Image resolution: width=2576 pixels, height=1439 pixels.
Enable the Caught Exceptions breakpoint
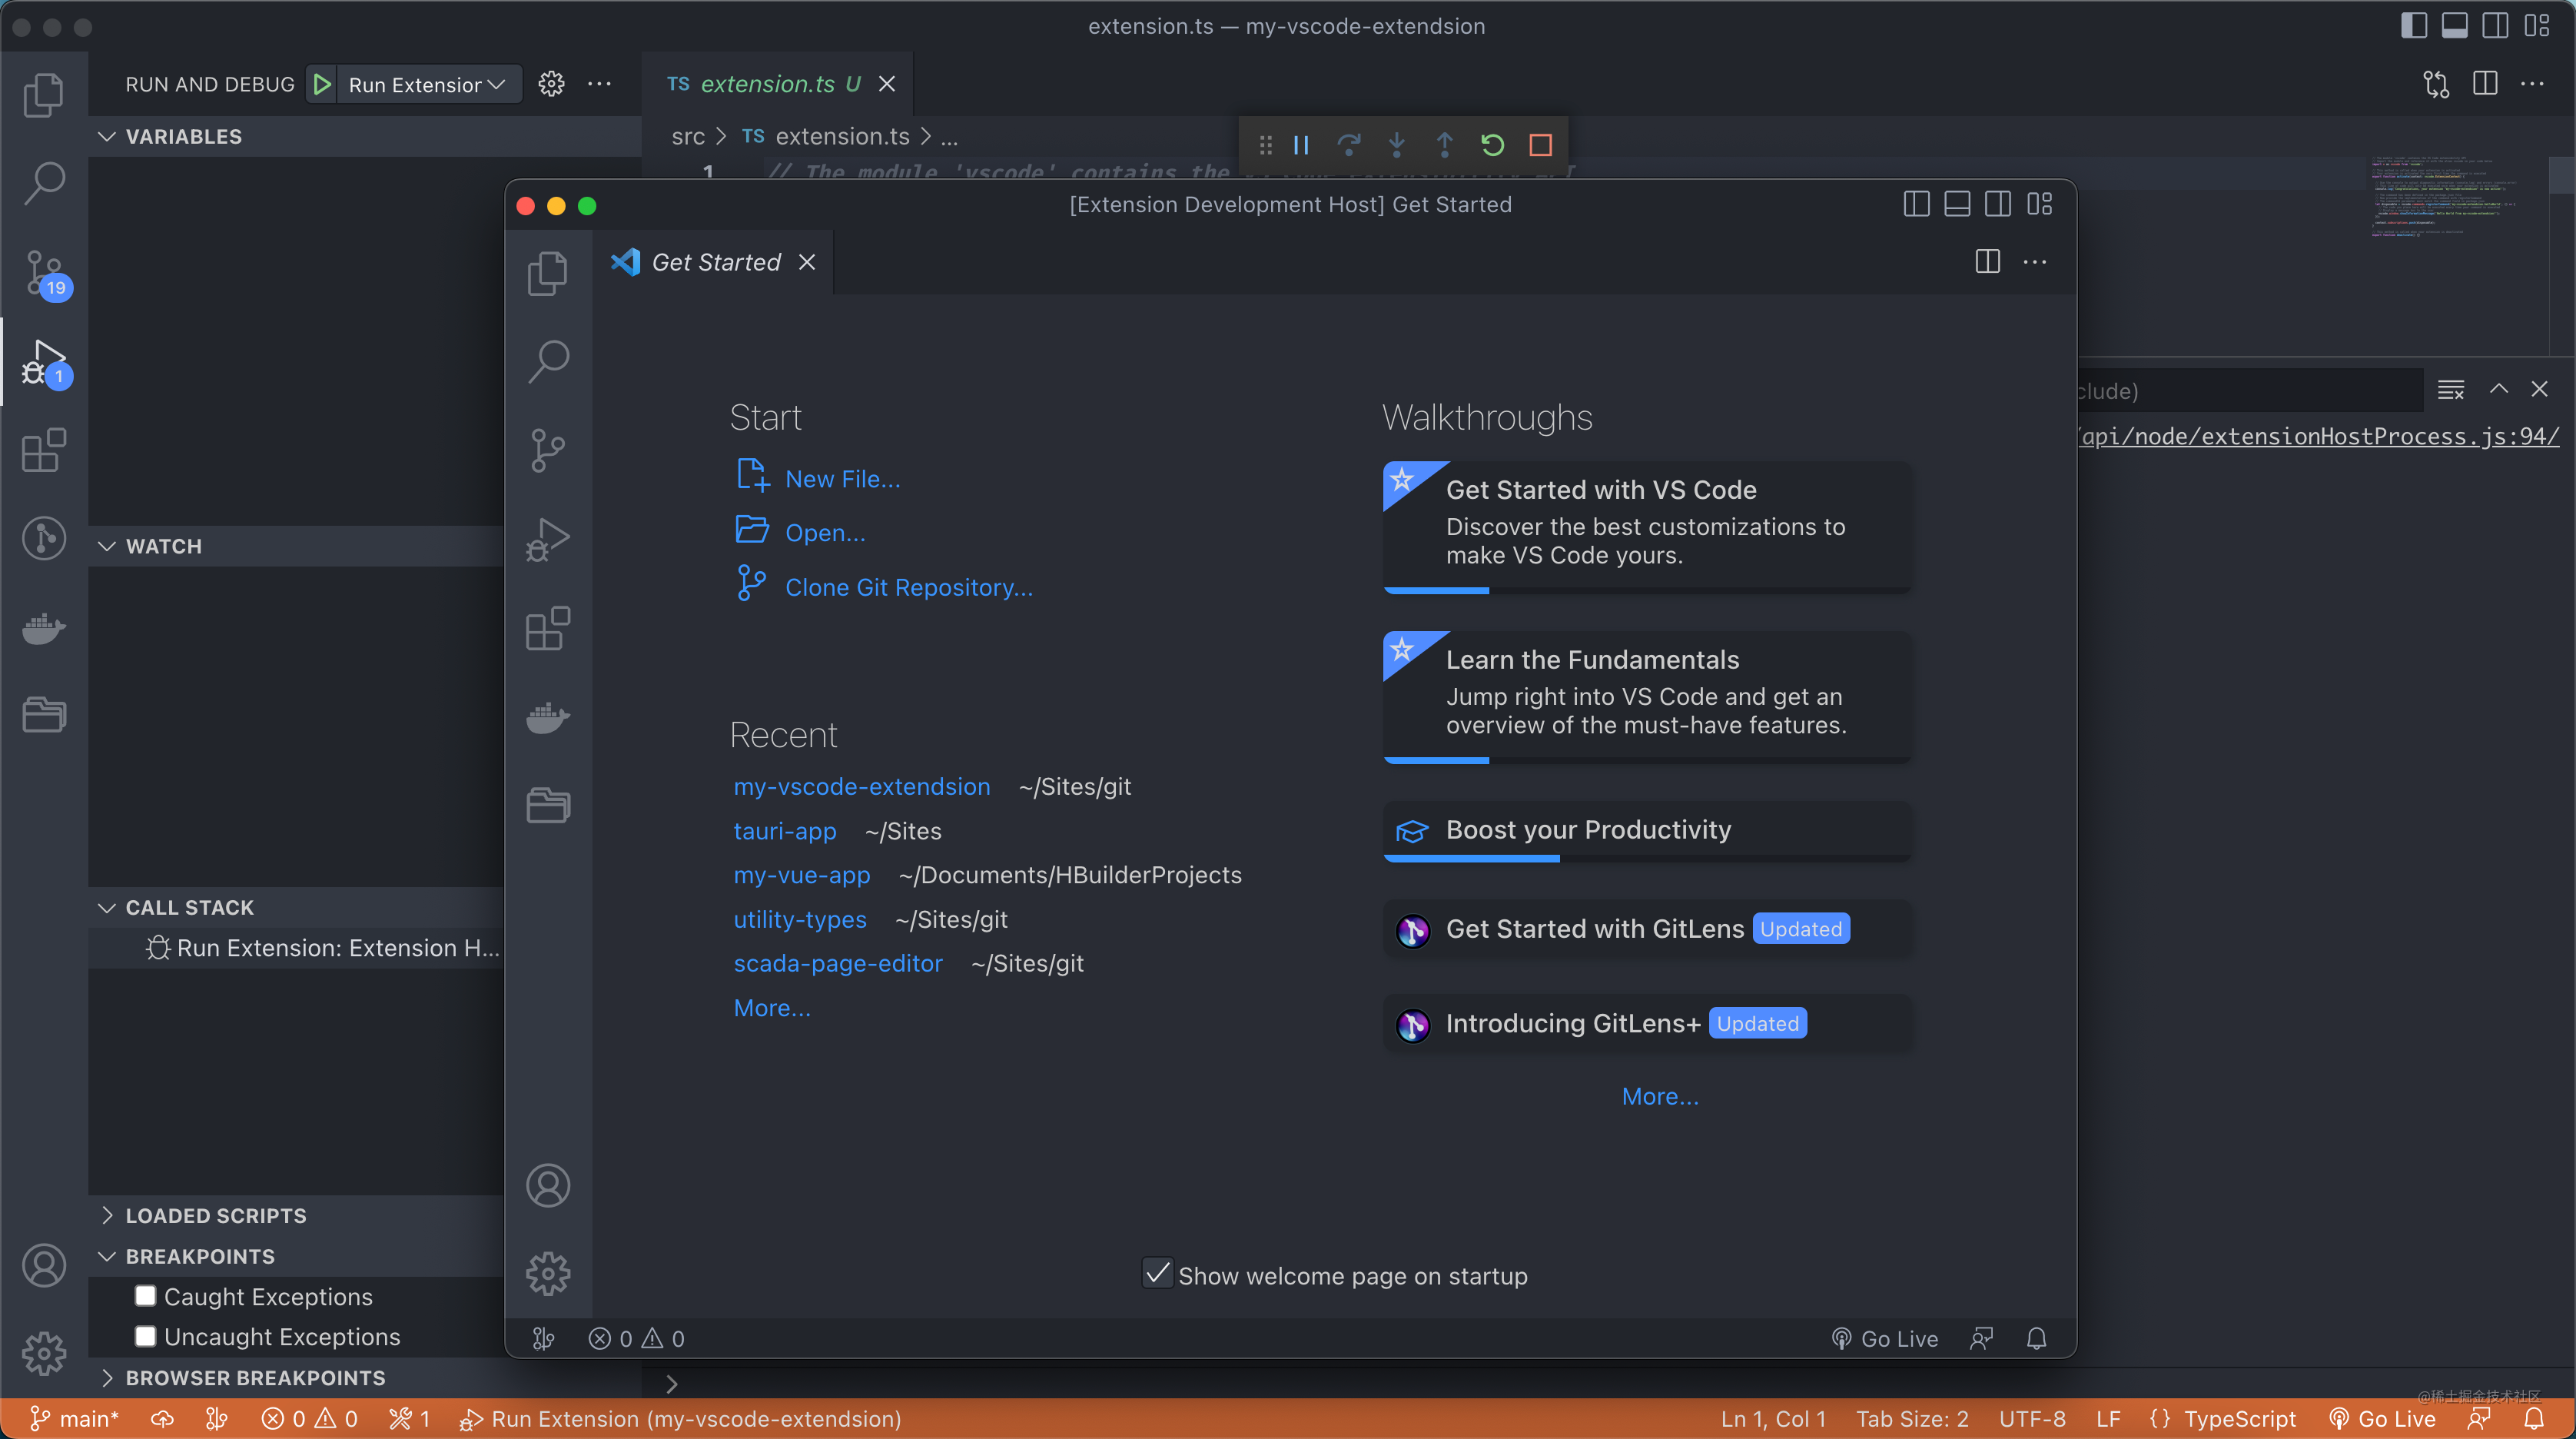pos(145,1296)
